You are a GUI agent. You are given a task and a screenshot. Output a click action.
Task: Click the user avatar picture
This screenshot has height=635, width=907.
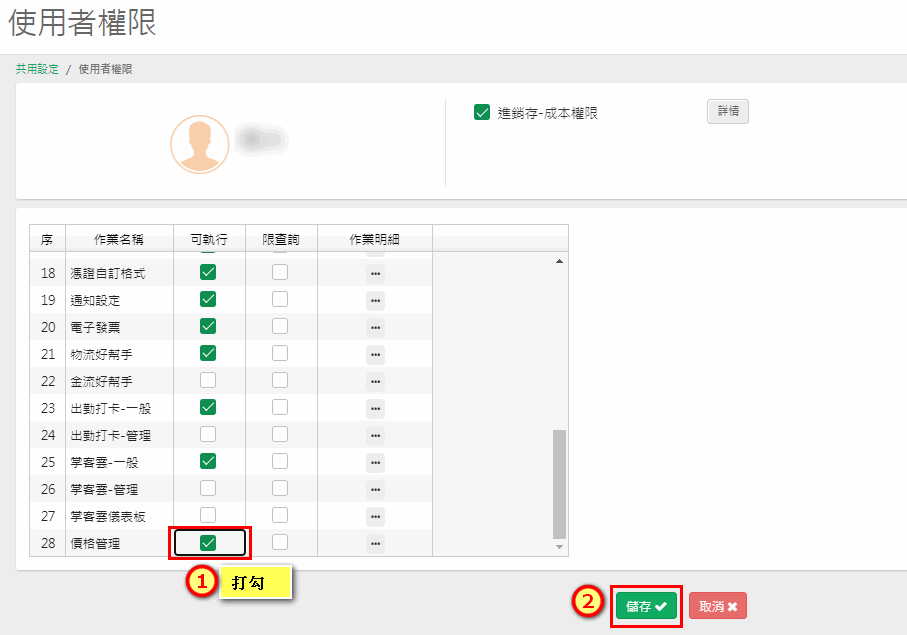click(x=200, y=144)
